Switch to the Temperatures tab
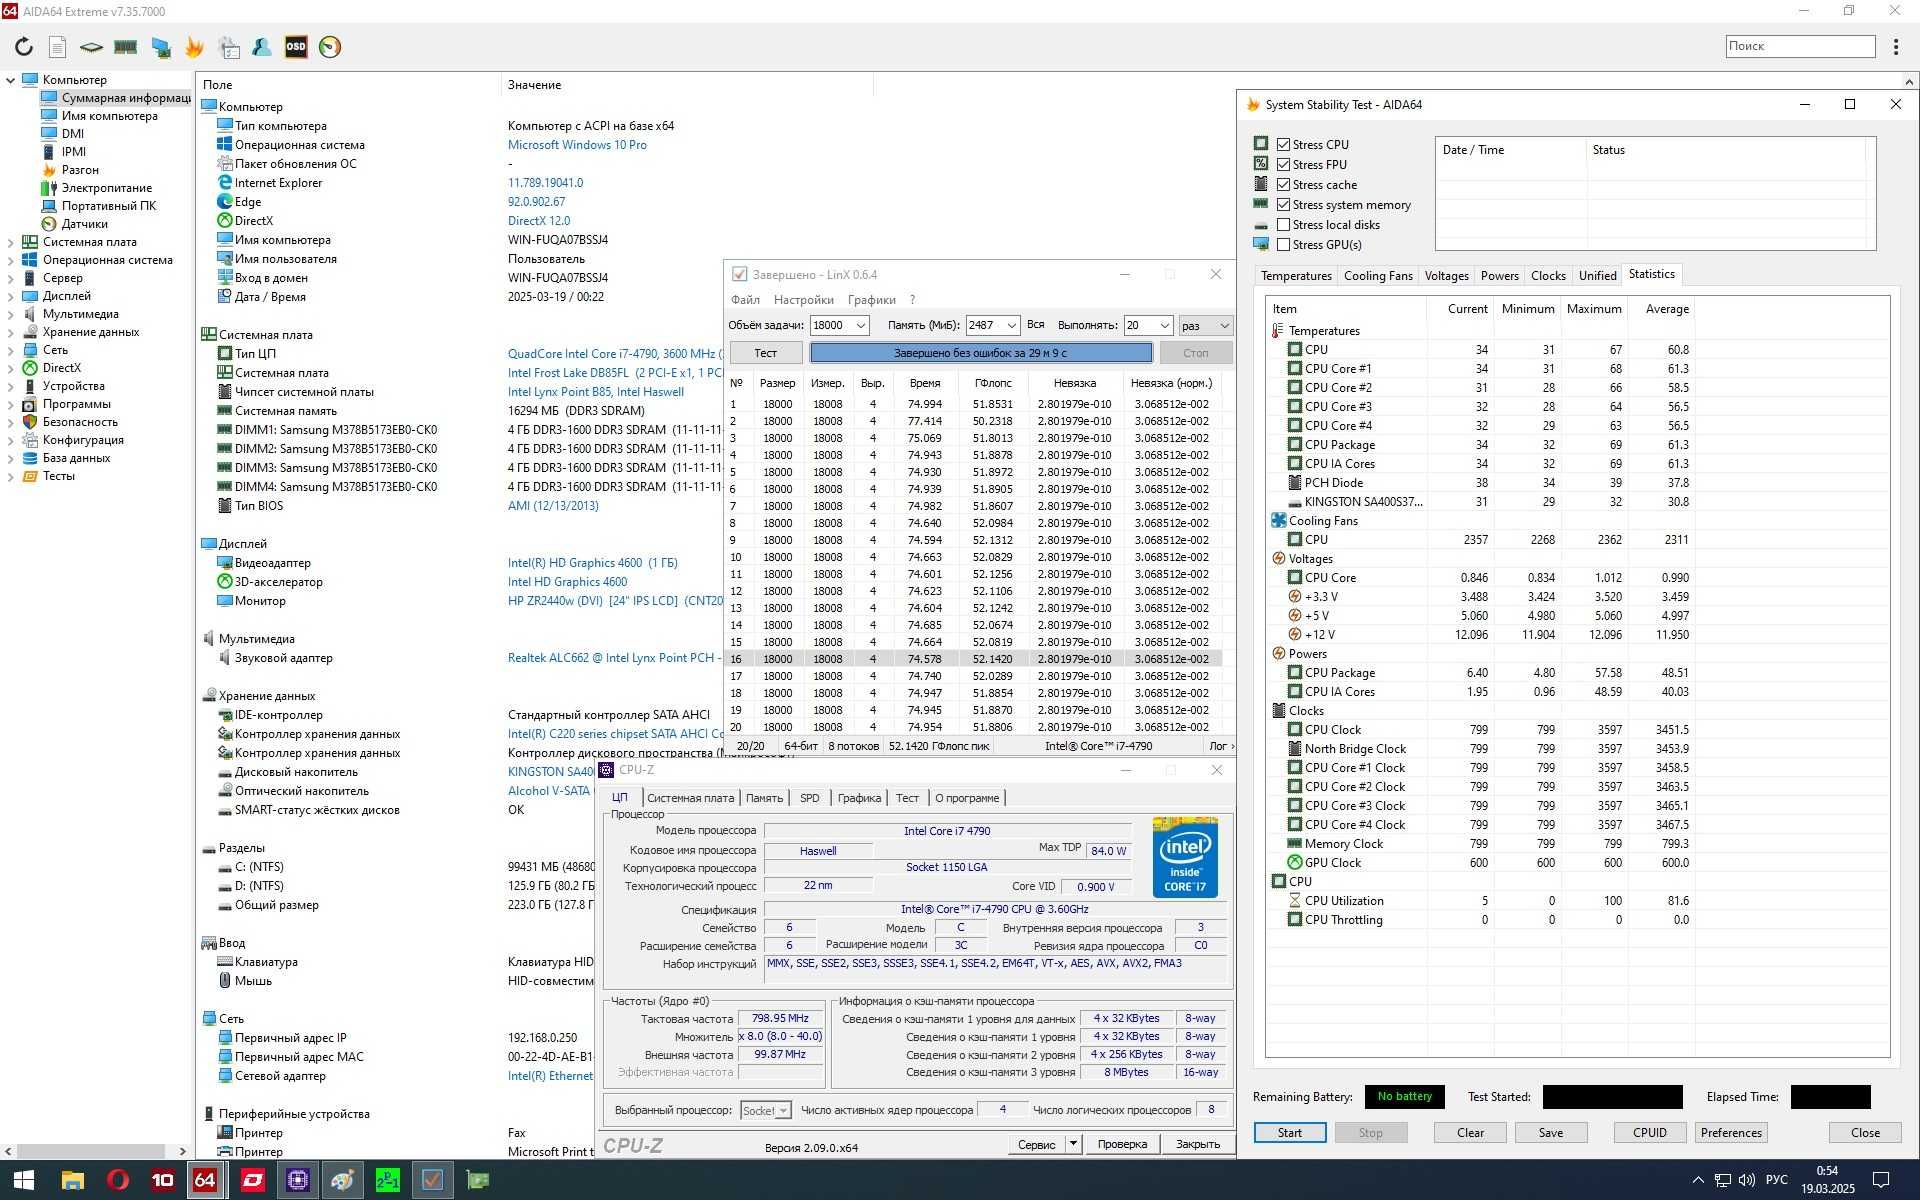 pyautogui.click(x=1296, y=276)
